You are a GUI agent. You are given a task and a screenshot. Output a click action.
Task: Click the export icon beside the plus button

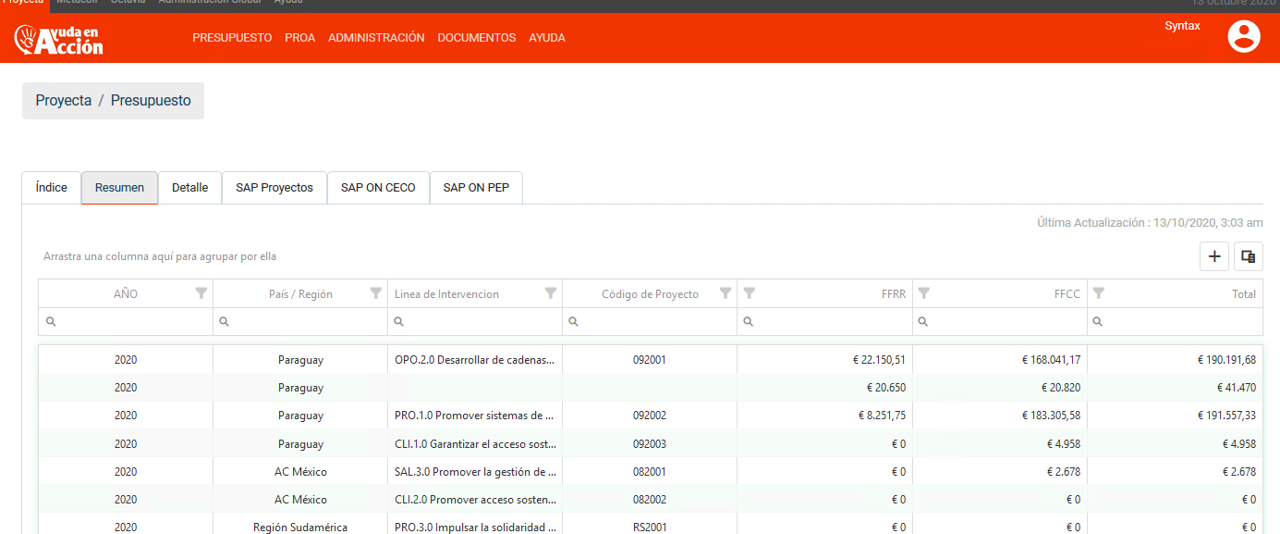[x=1248, y=257]
